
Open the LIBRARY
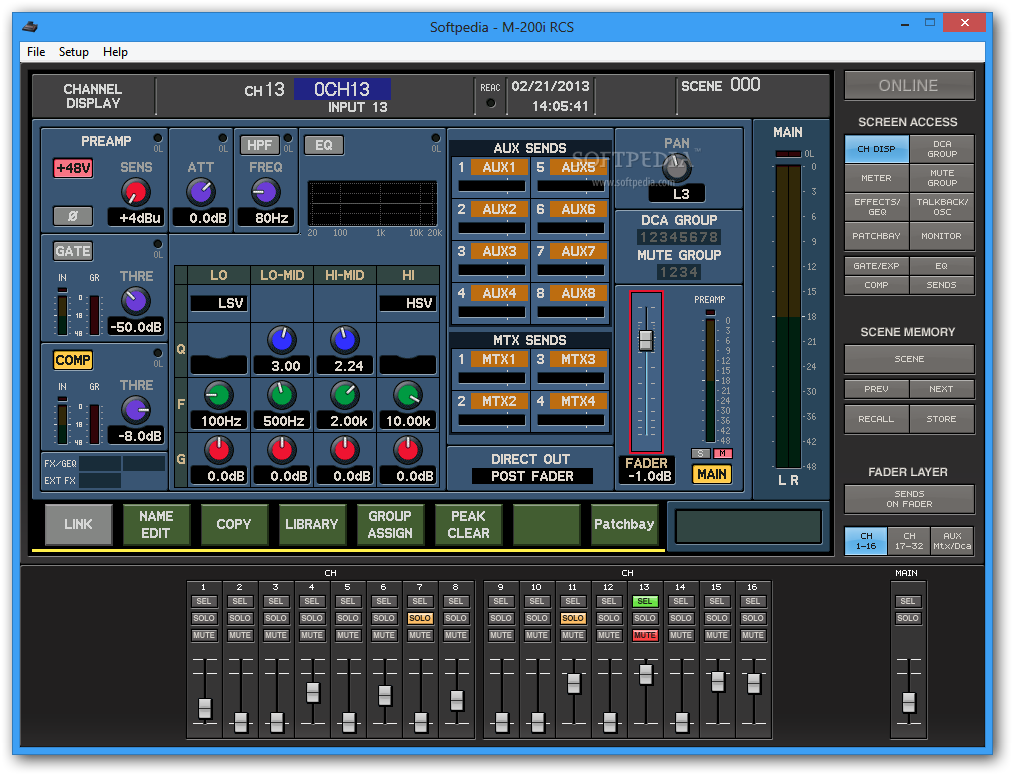coord(312,524)
